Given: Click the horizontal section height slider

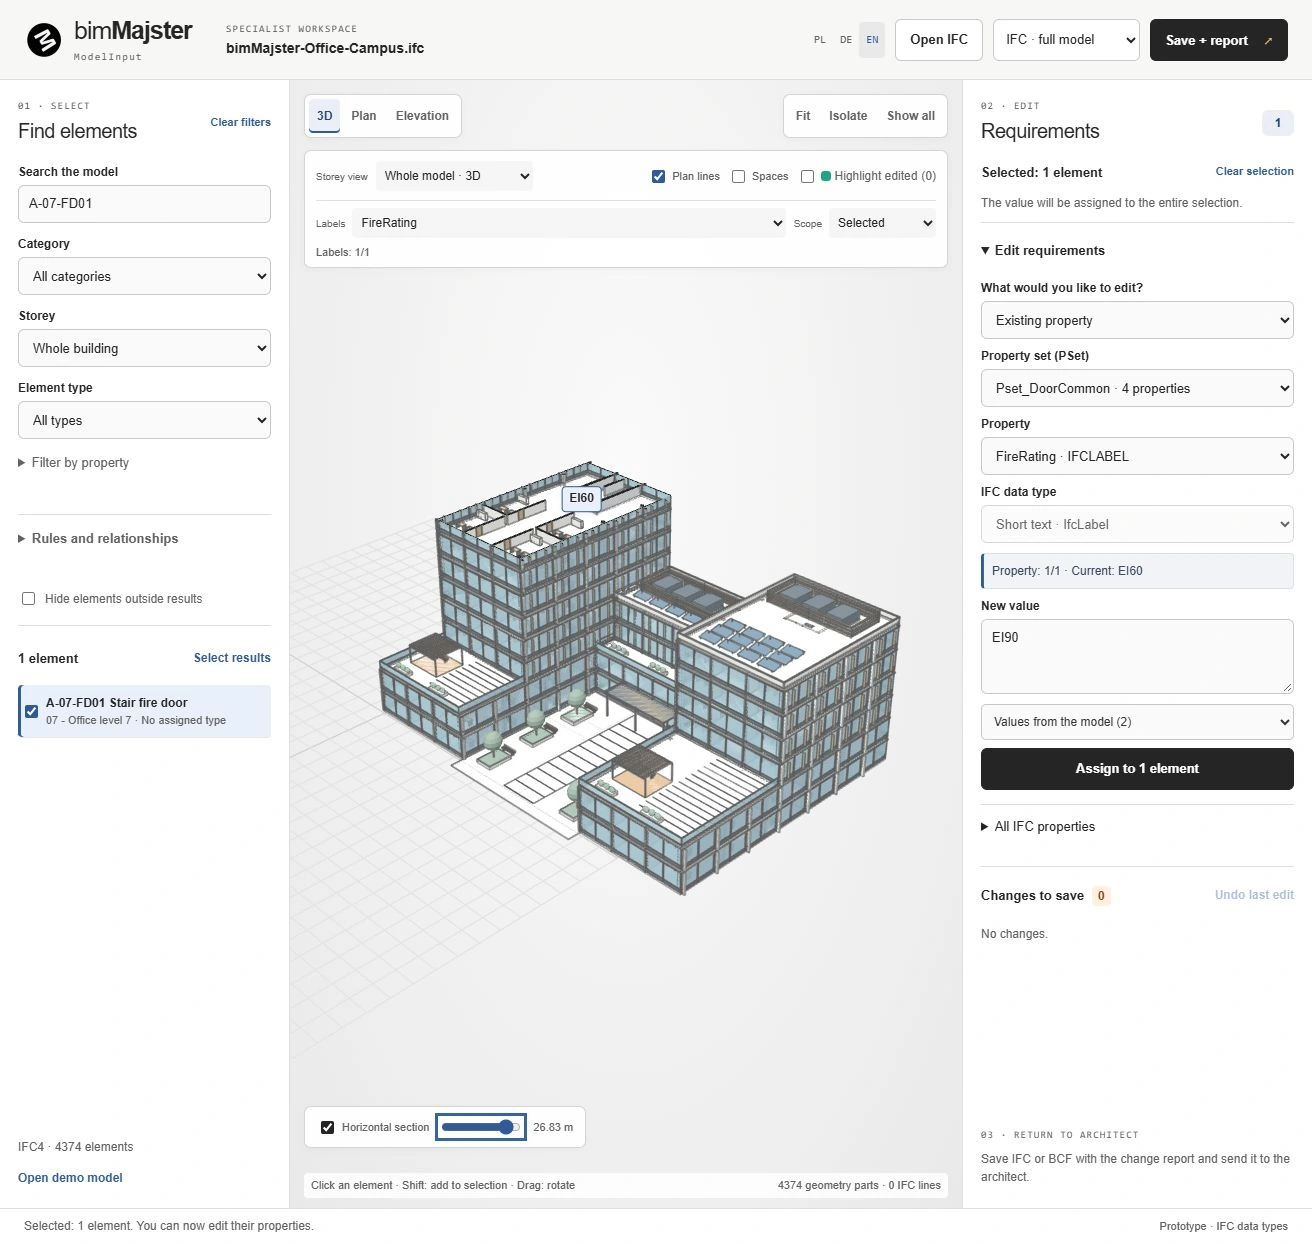Looking at the screenshot, I should tap(481, 1127).
